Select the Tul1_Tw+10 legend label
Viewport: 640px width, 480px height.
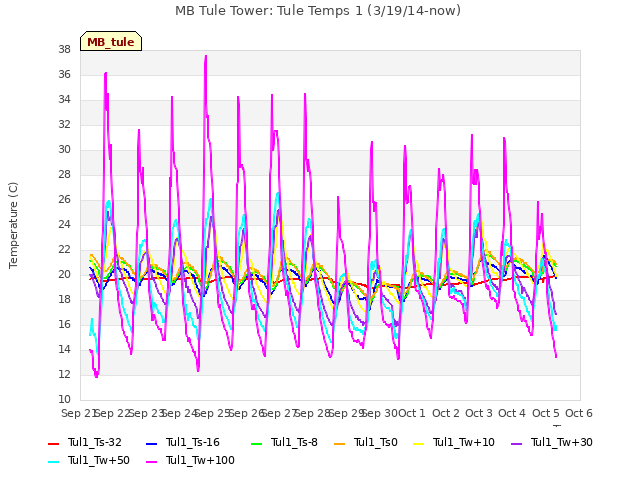(x=464, y=442)
